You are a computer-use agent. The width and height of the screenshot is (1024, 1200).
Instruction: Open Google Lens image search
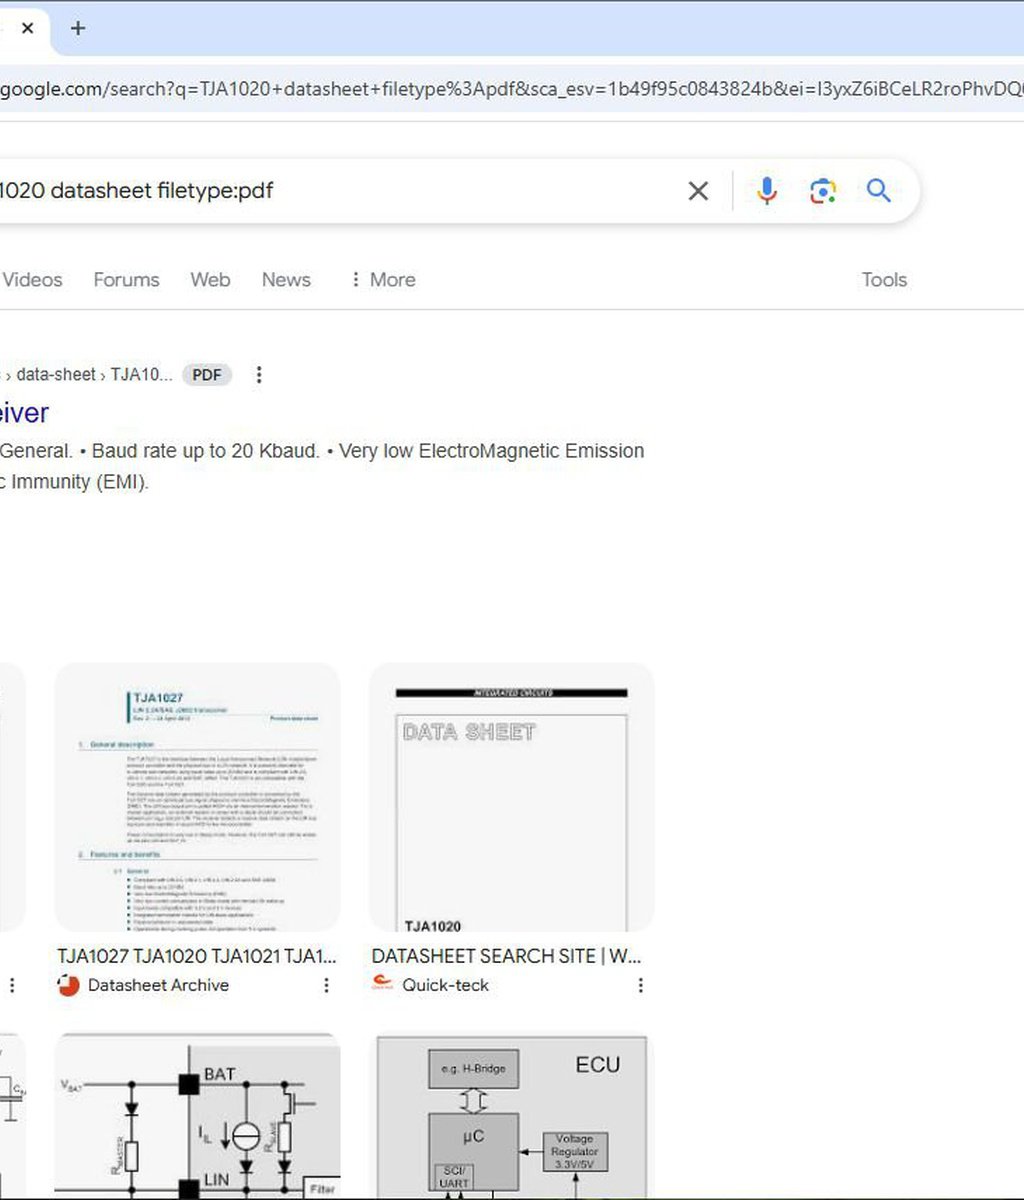click(x=823, y=191)
